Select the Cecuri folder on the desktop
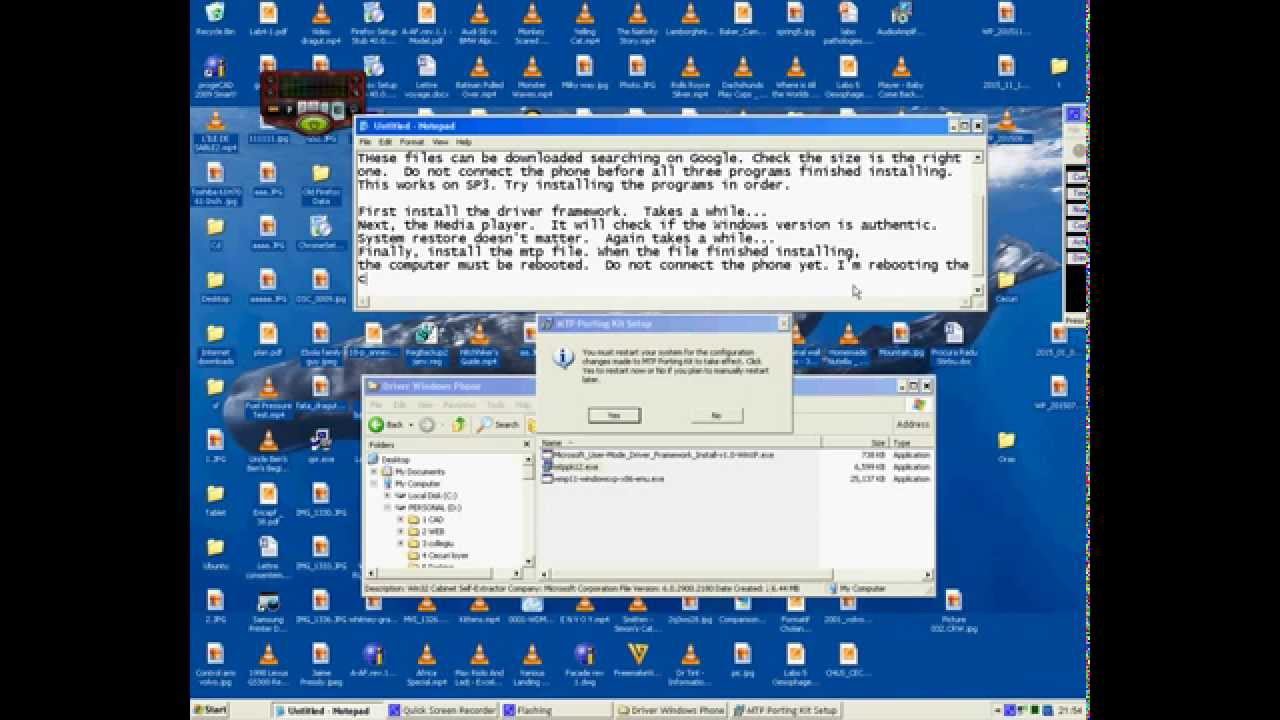1280x720 pixels. pos(1006,285)
